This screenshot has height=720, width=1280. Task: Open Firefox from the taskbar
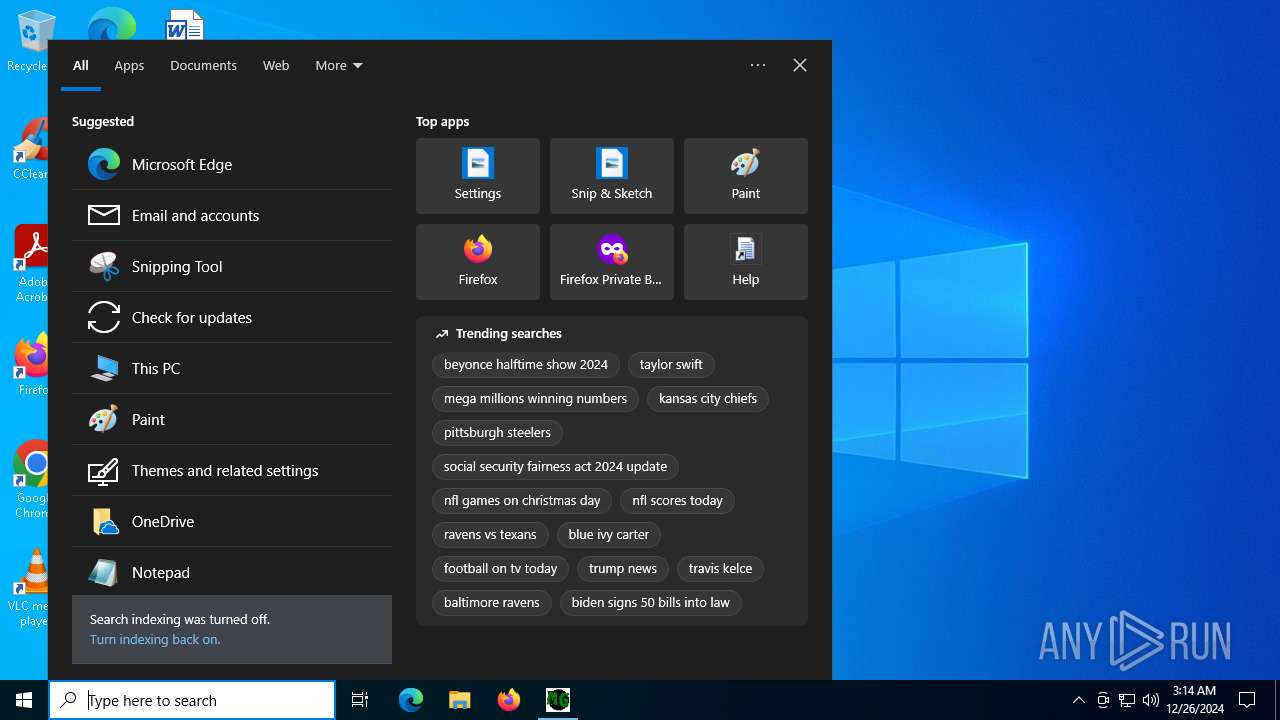tap(509, 700)
